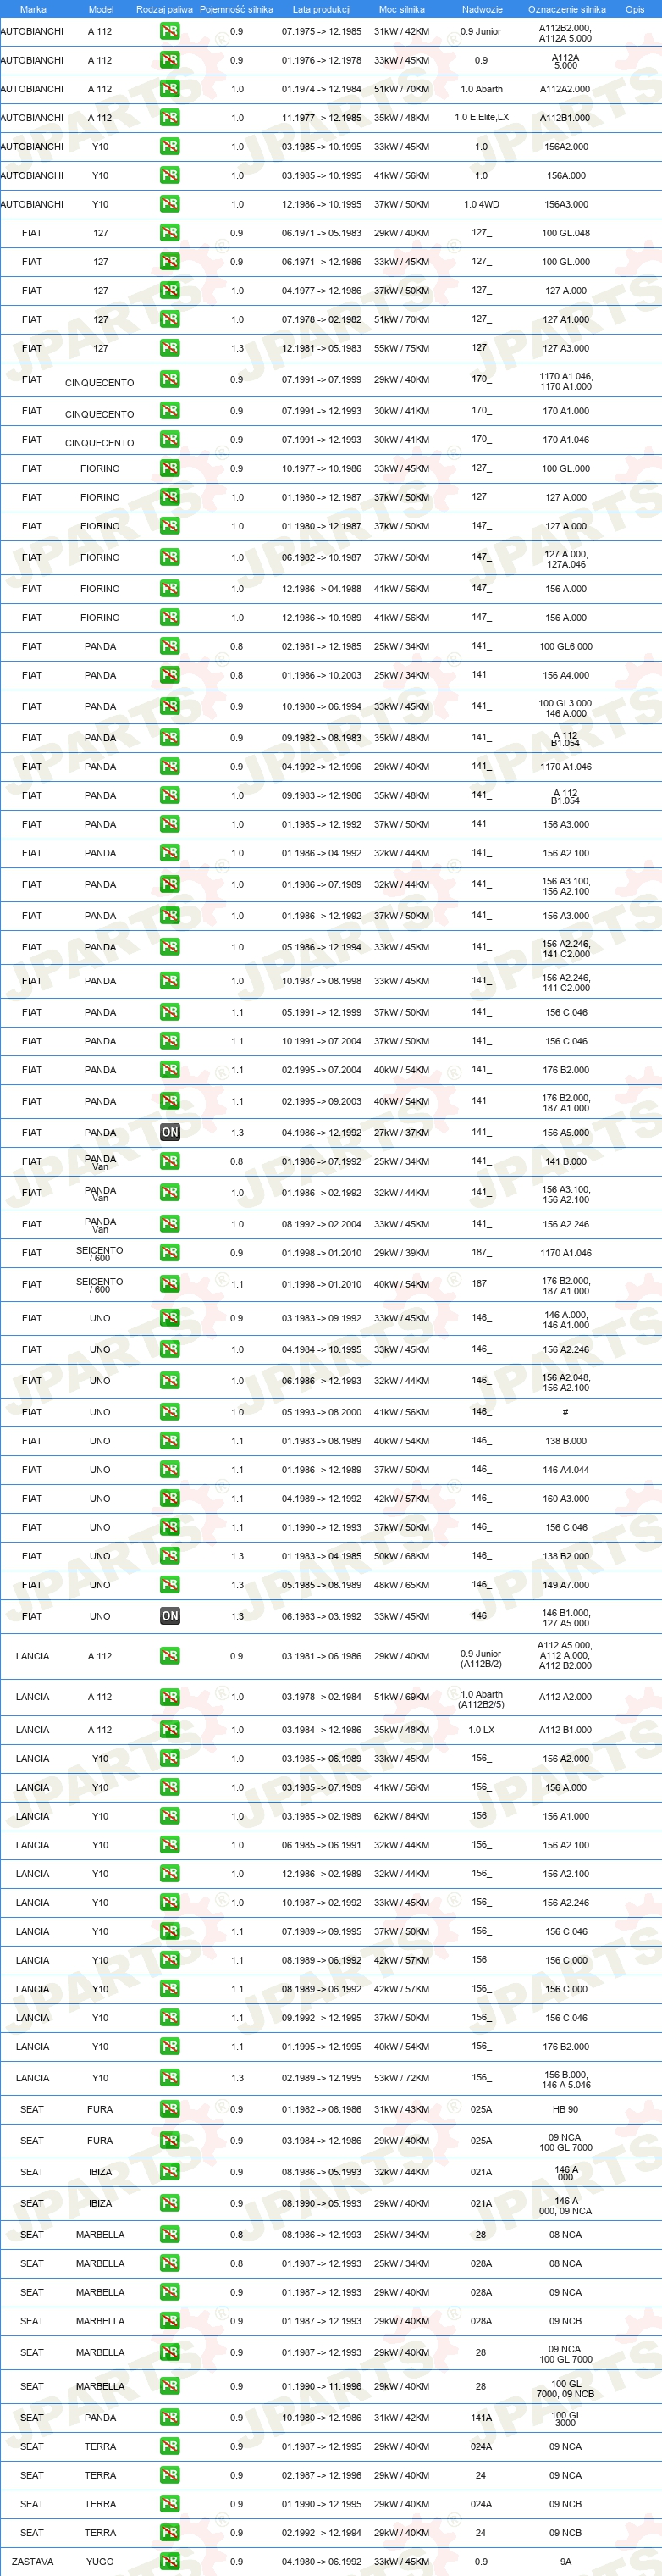Select the power value '55kW / 75KM'
662x2576 pixels.
[x=401, y=349]
